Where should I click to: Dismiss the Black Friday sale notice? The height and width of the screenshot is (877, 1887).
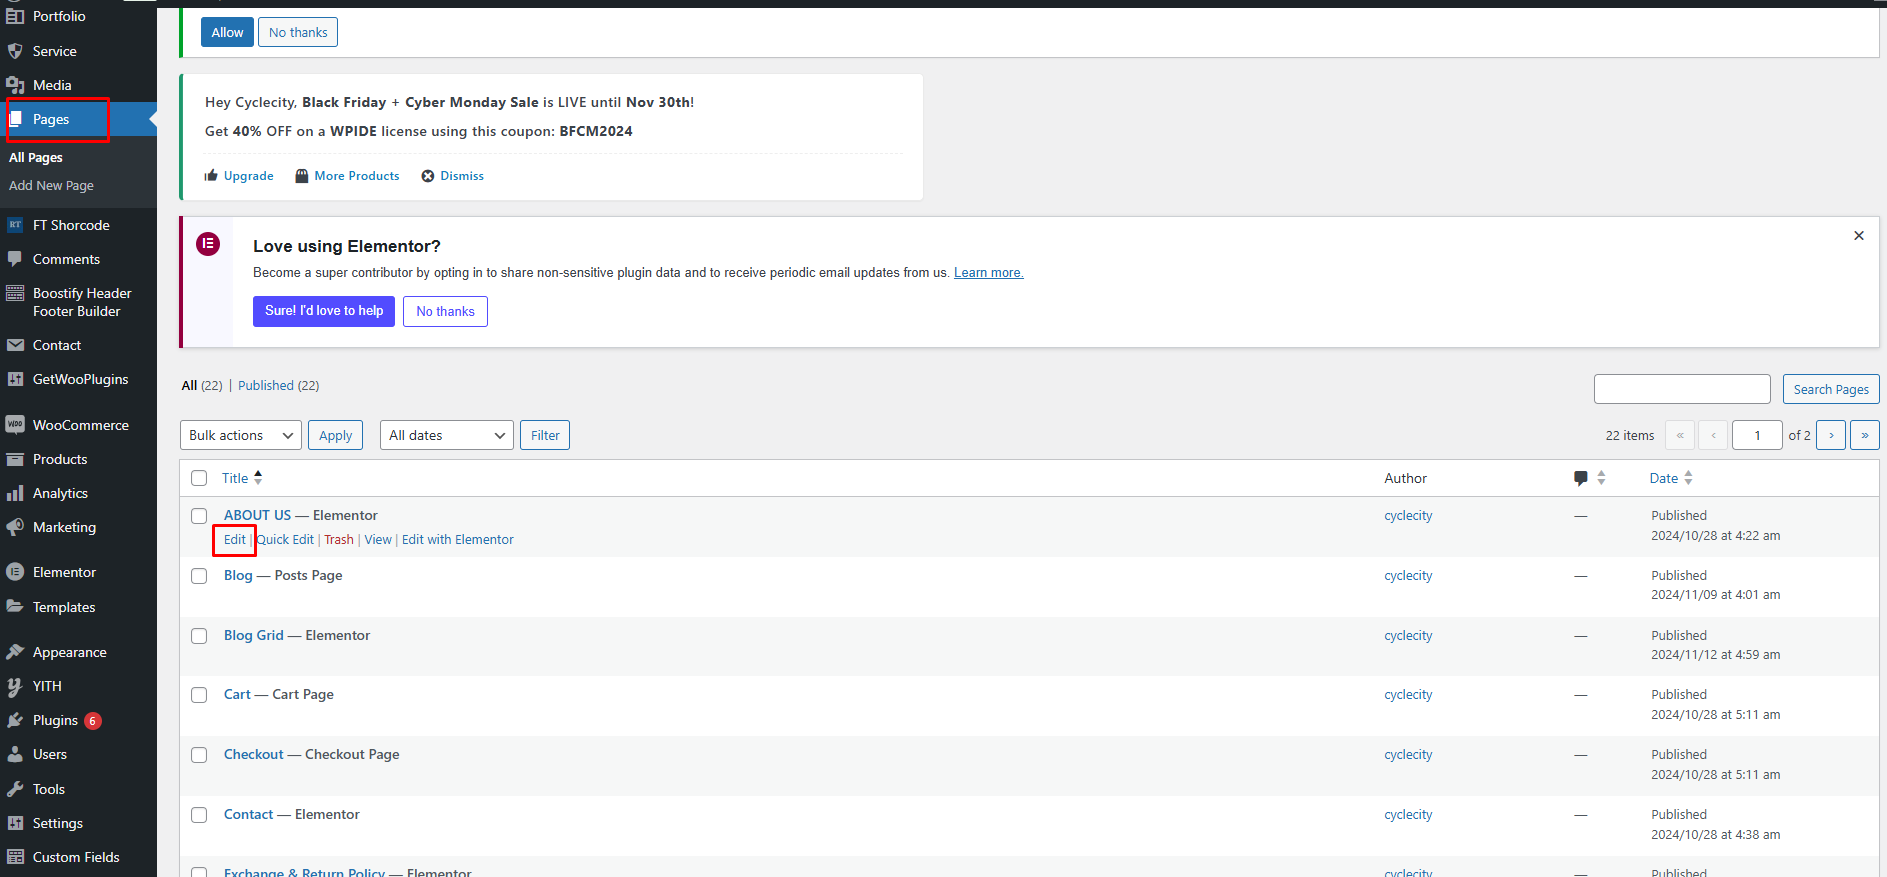(x=452, y=176)
